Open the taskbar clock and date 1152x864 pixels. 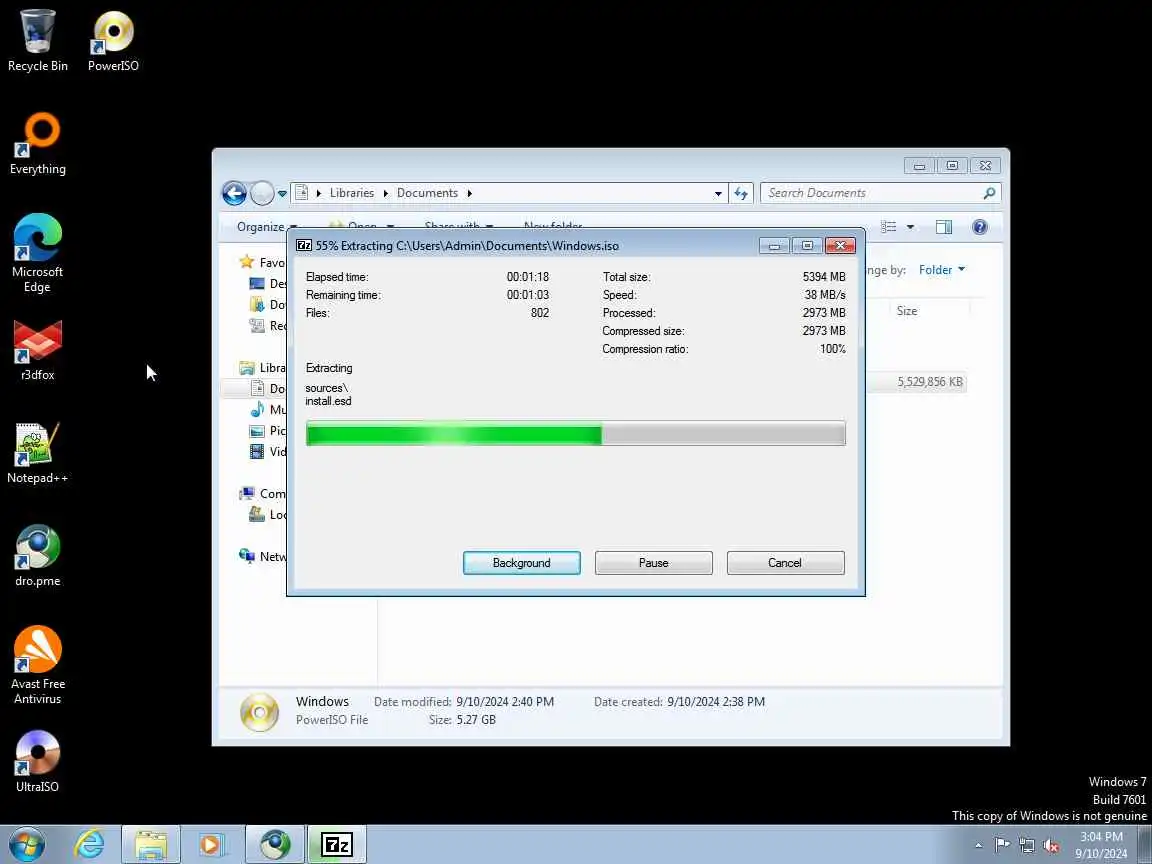1101,845
